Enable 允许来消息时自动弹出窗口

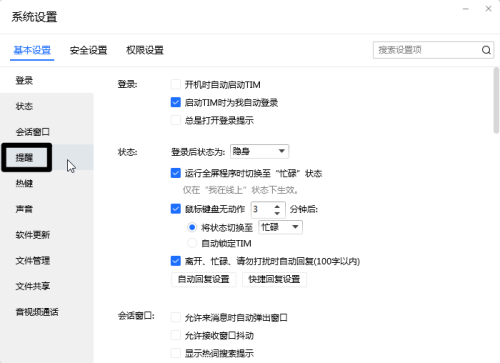coord(176,317)
